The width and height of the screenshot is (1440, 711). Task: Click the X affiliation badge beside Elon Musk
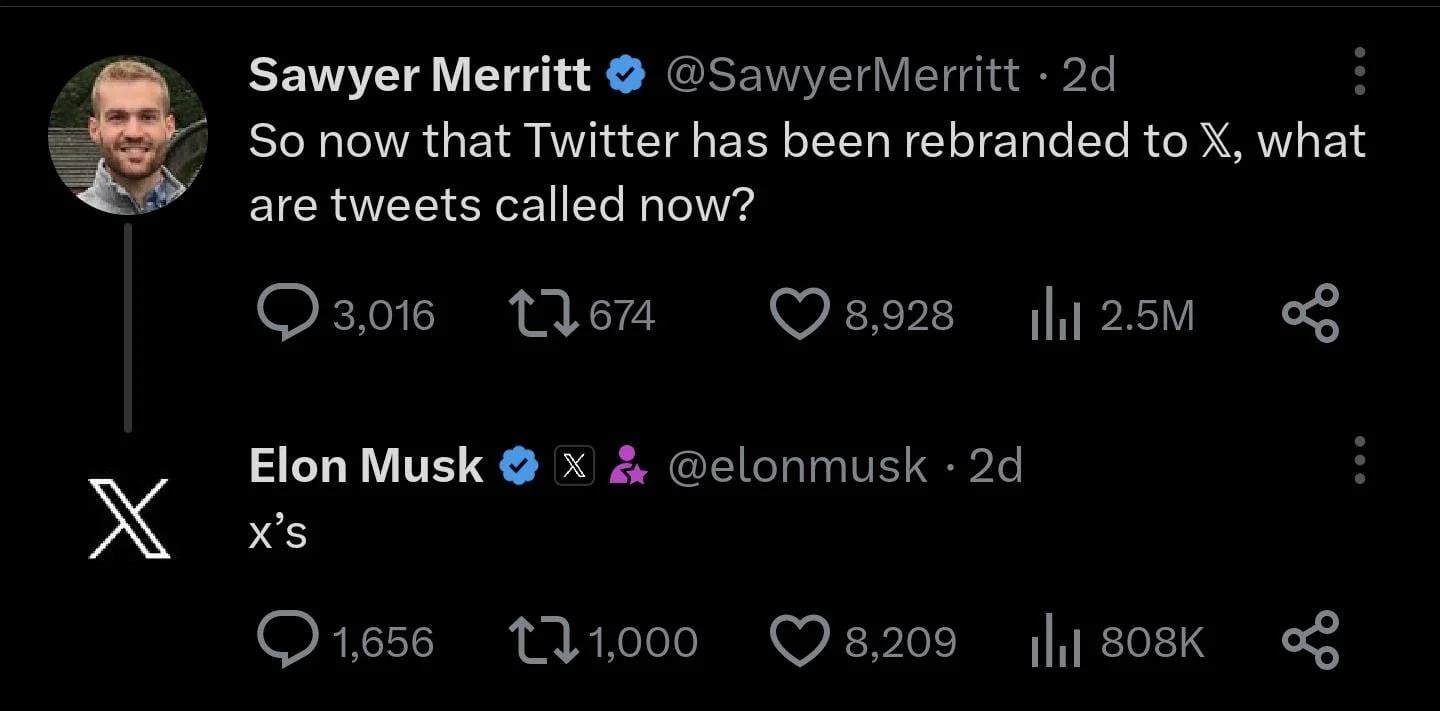coord(574,466)
